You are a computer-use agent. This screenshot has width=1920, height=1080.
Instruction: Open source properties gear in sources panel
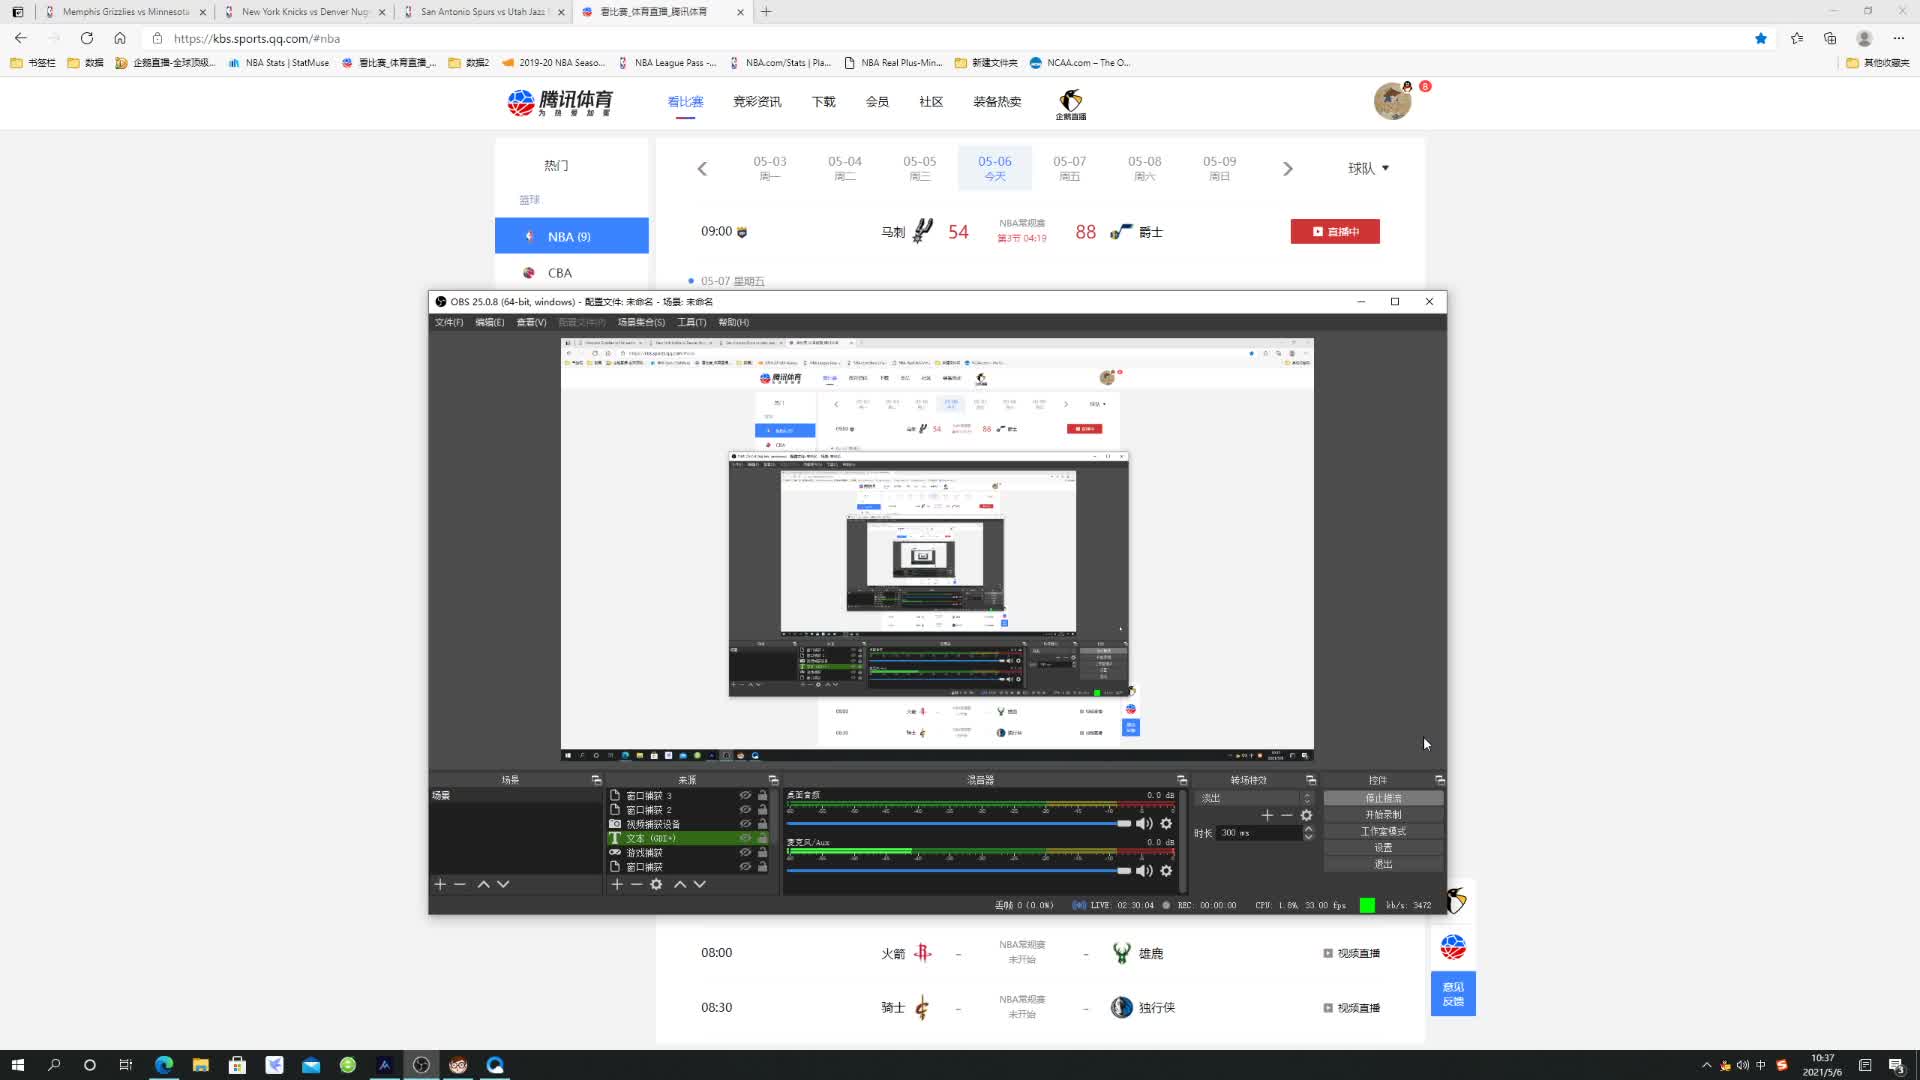point(656,884)
